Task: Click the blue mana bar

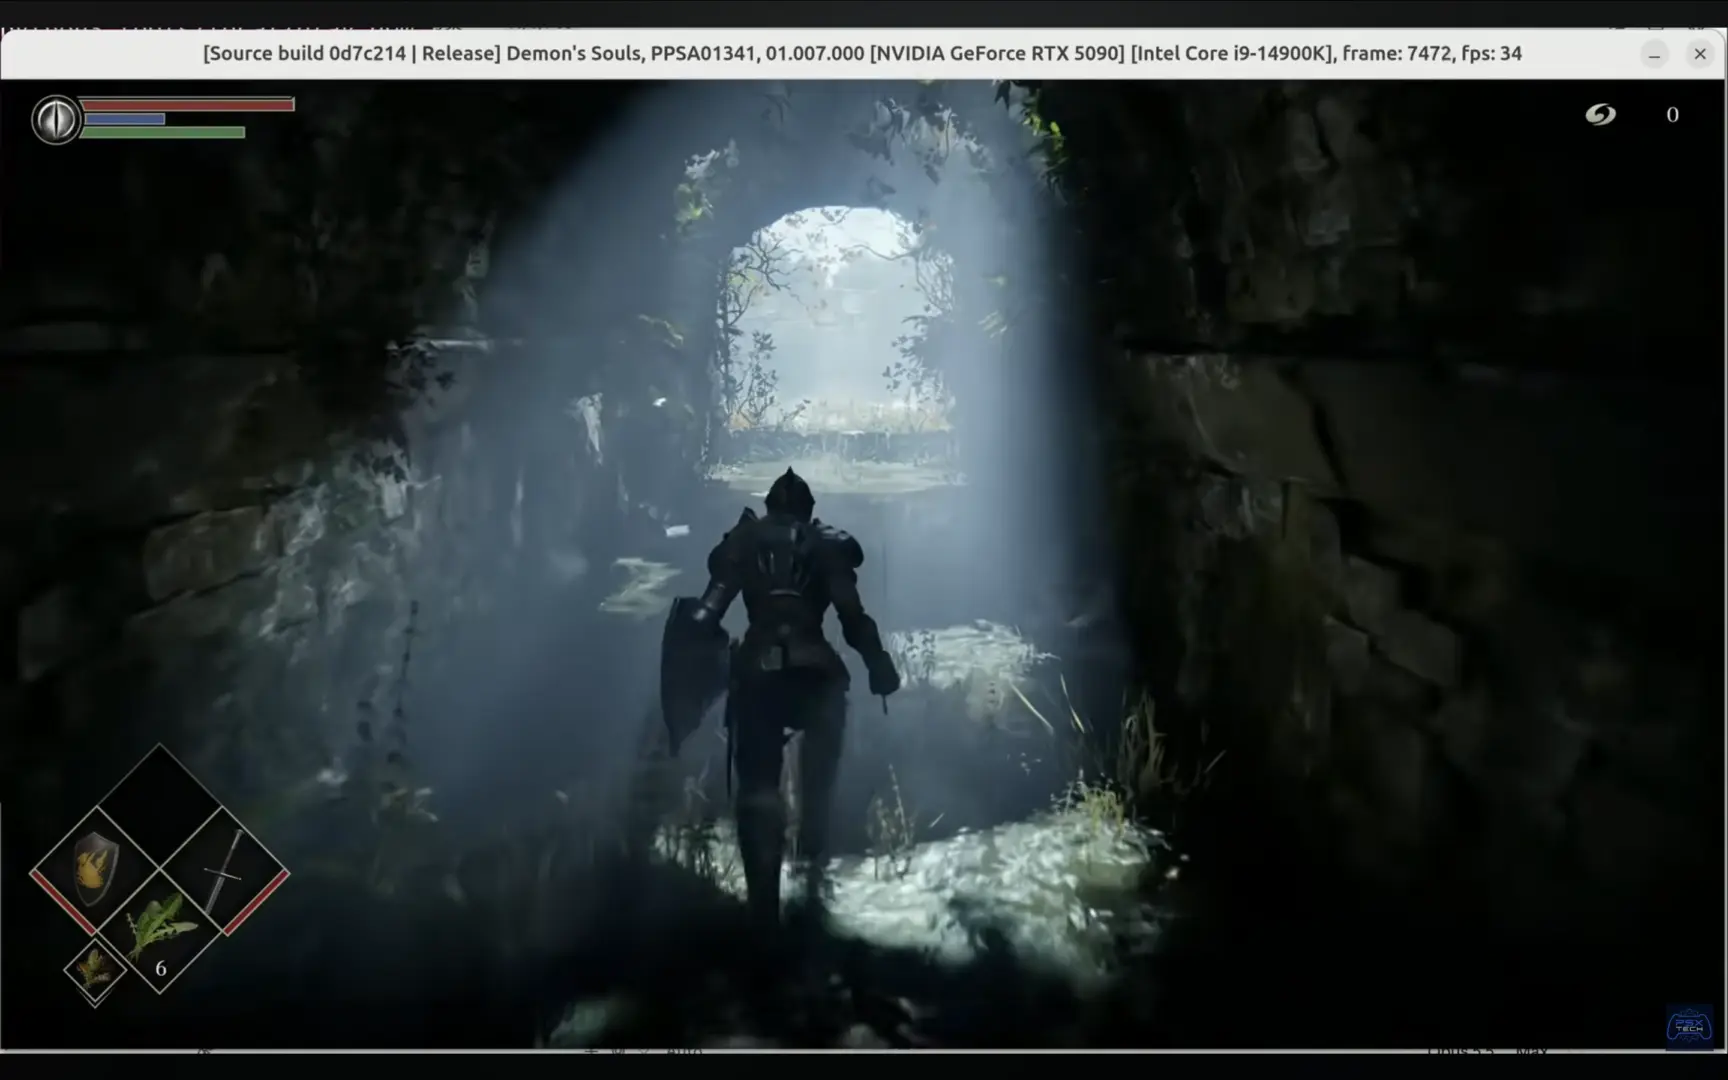Action: click(x=124, y=119)
